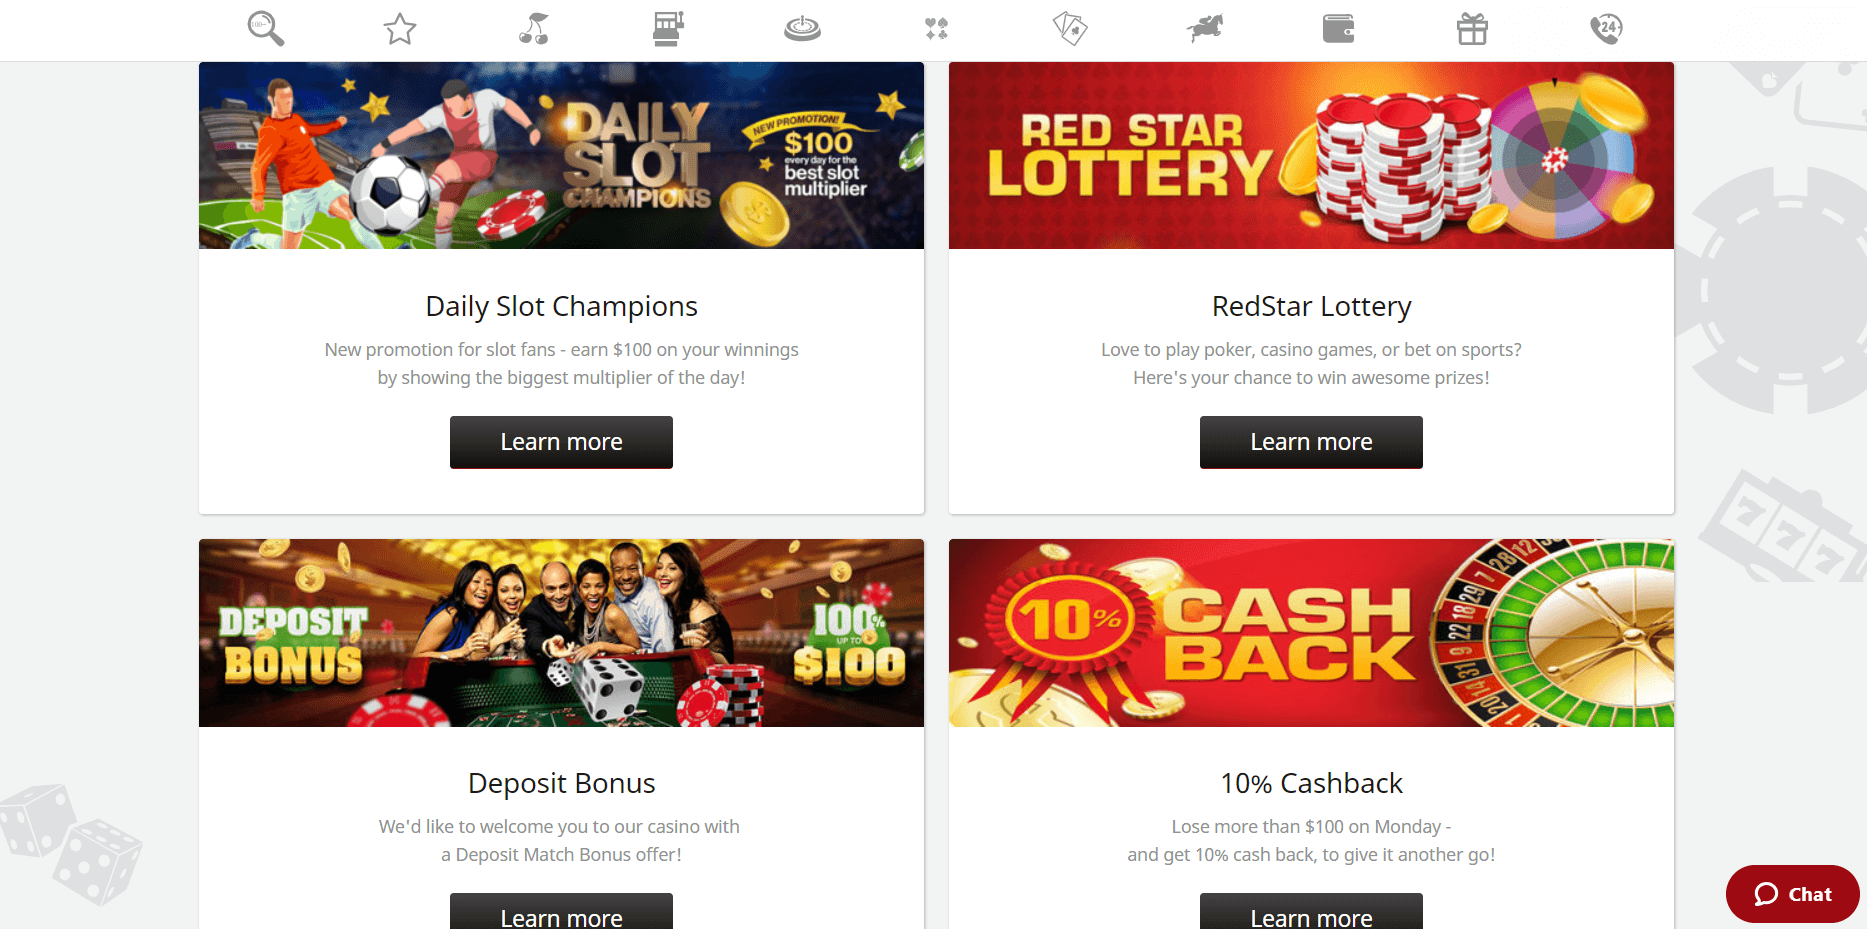
Task: Open the 10% Cash Back banner image
Action: pyautogui.click(x=1311, y=633)
